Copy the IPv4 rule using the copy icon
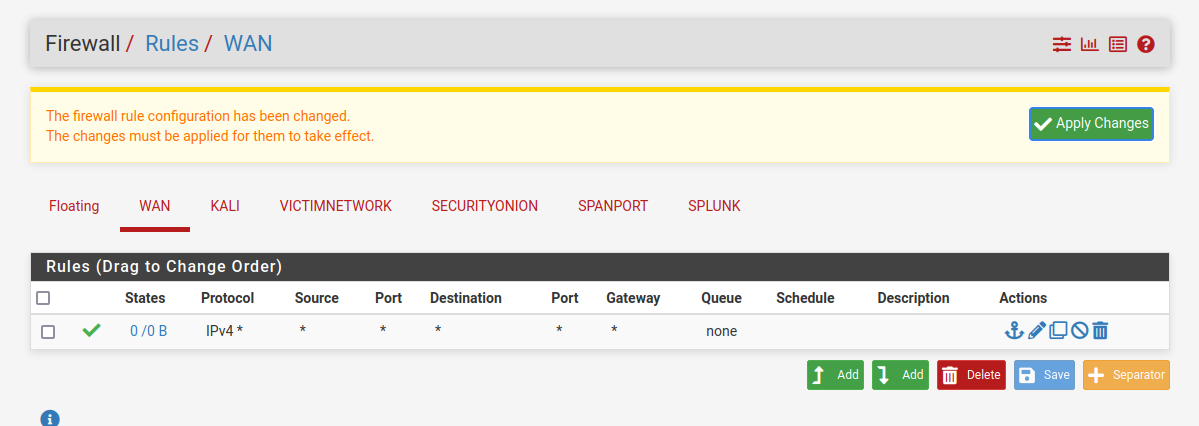Image resolution: width=1199 pixels, height=426 pixels. pyautogui.click(x=1058, y=330)
